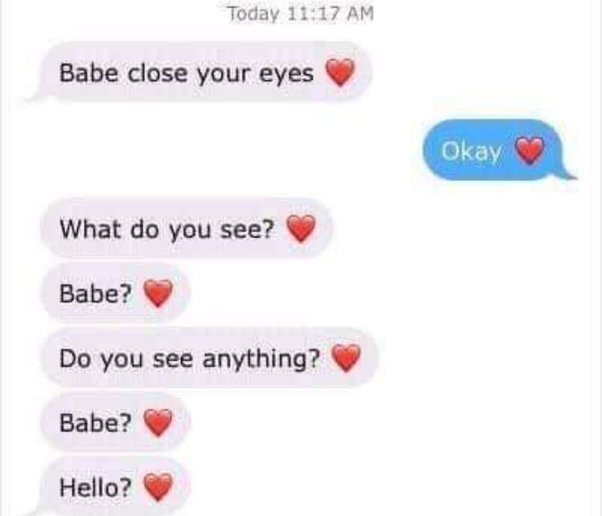Click the heart after the Babe? following 'What do you see?'
602x516 pixels.
point(158,293)
